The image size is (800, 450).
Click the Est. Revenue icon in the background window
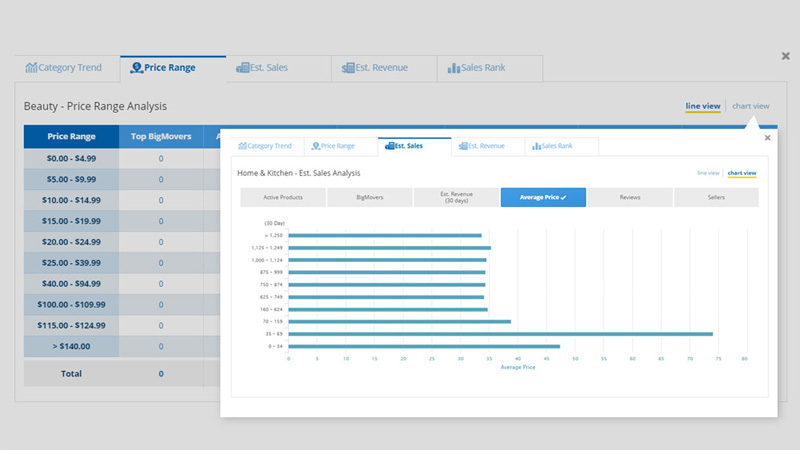coord(348,67)
